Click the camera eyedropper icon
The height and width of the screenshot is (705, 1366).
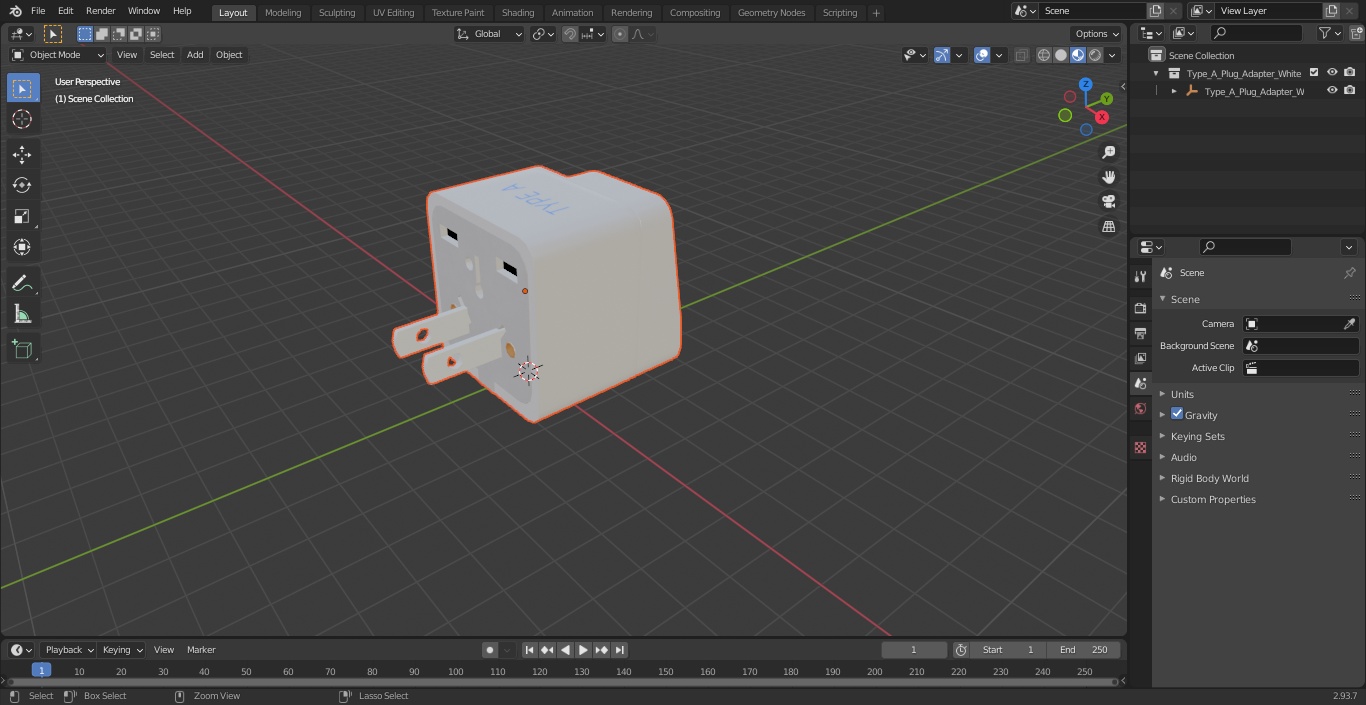(x=1349, y=324)
